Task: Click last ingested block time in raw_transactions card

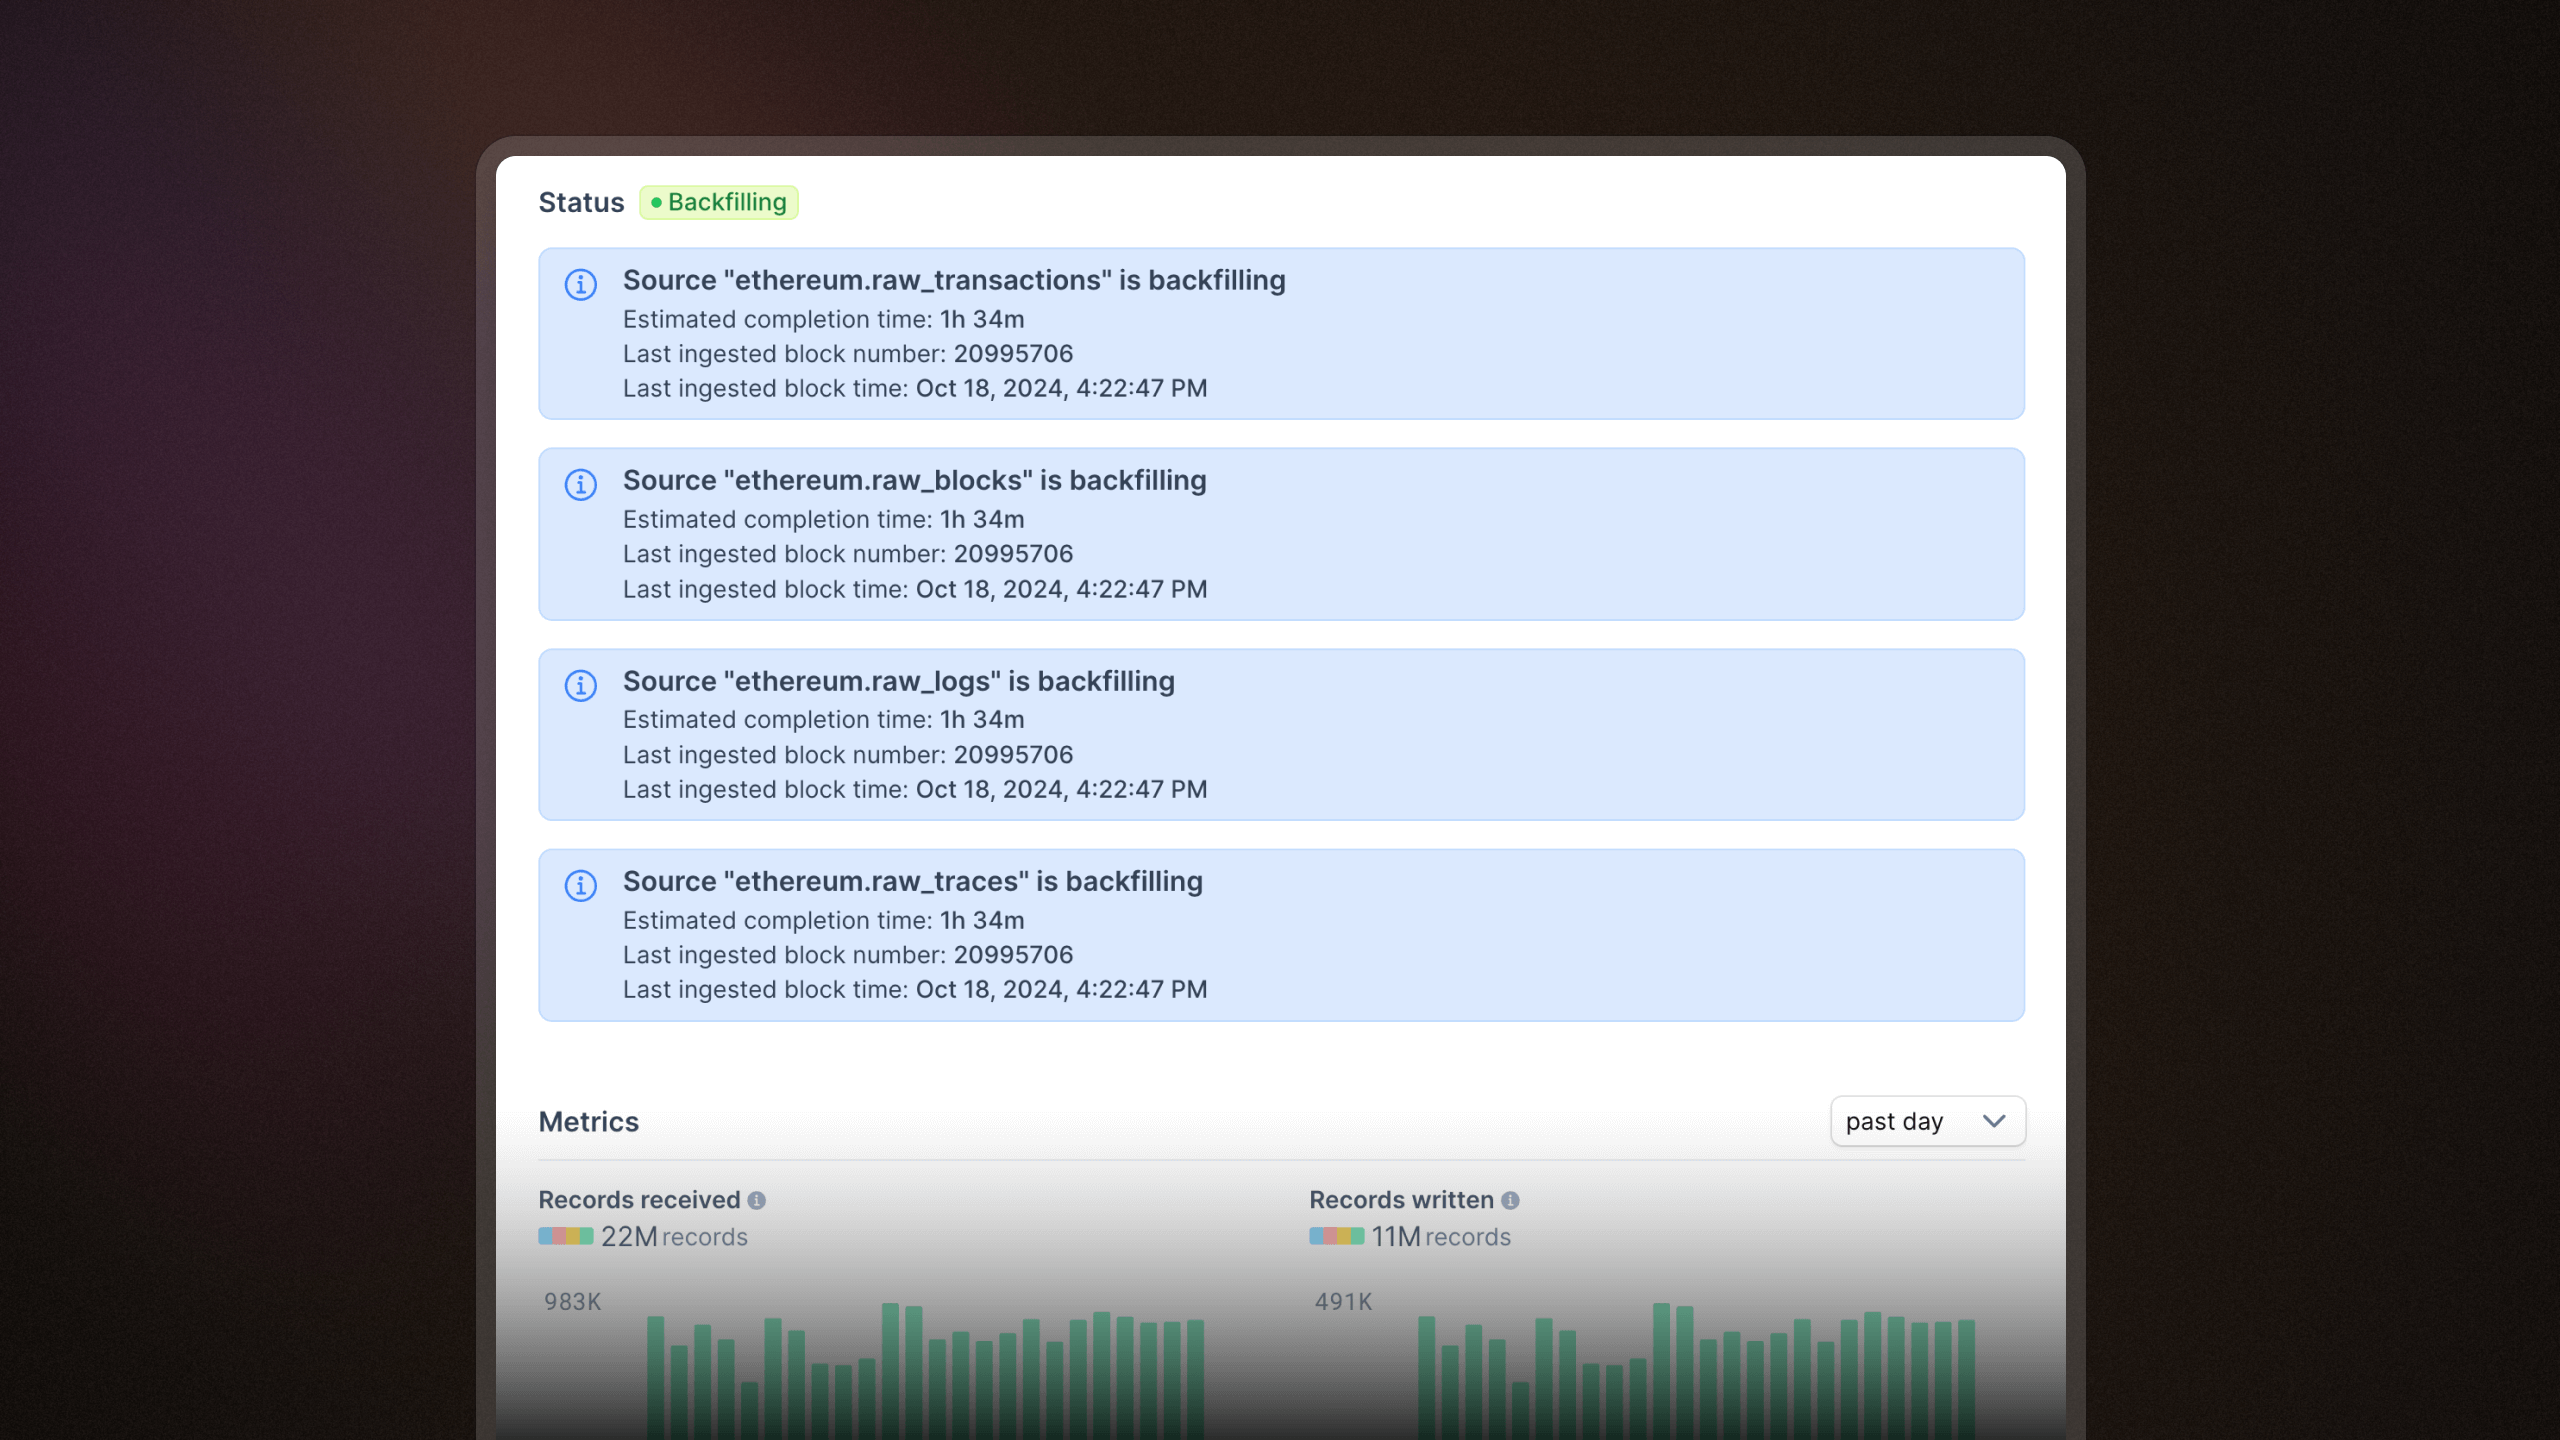Action: (x=915, y=388)
